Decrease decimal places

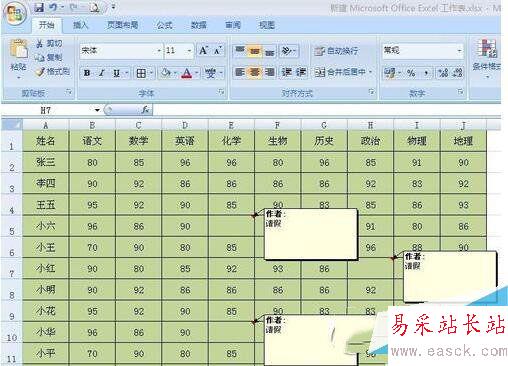(458, 73)
